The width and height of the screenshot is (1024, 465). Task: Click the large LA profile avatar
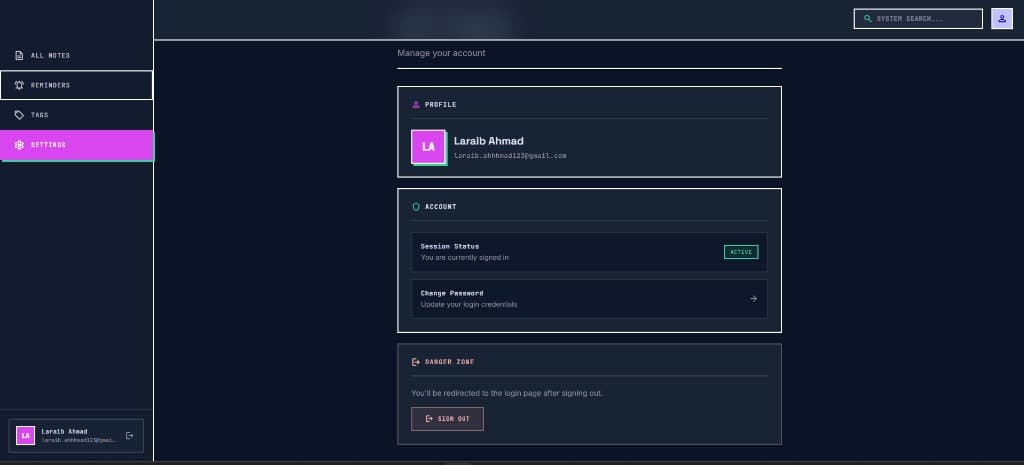(428, 147)
